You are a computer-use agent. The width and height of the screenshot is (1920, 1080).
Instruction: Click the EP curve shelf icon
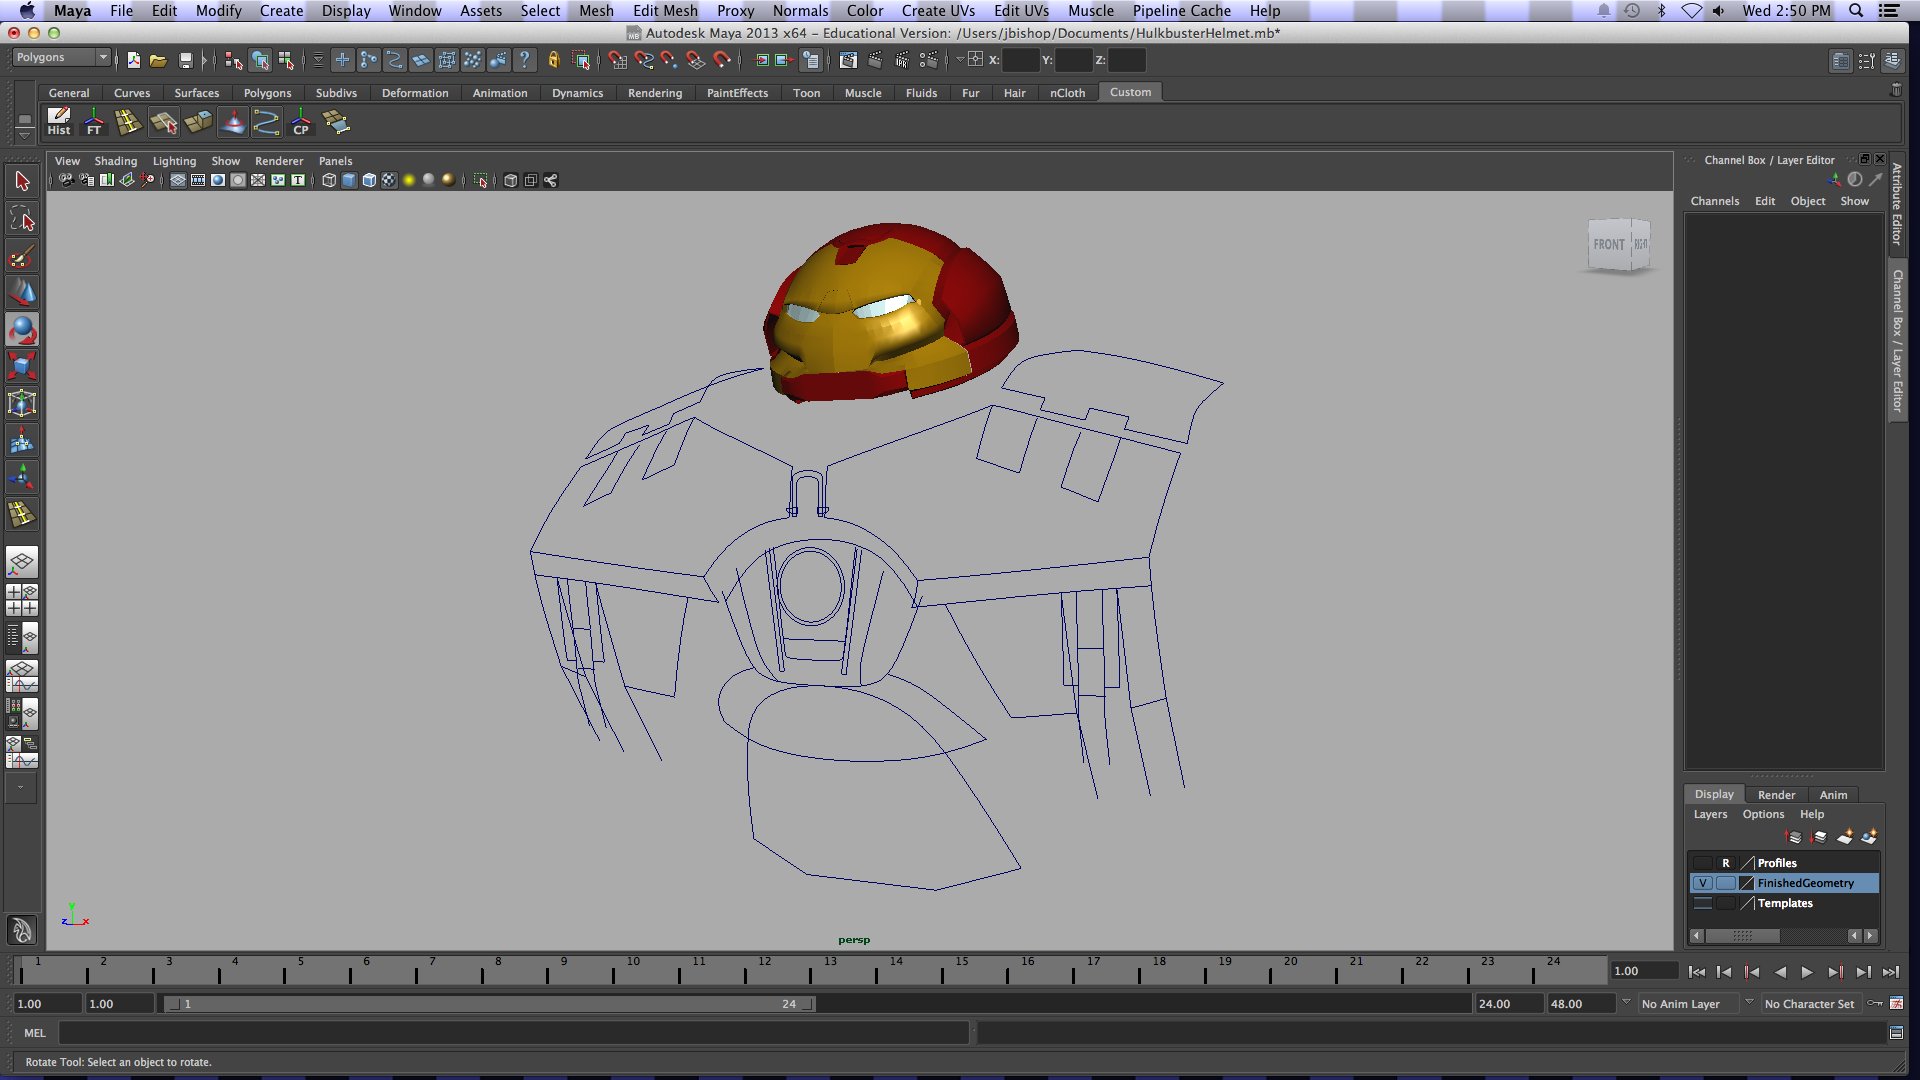pos(266,122)
